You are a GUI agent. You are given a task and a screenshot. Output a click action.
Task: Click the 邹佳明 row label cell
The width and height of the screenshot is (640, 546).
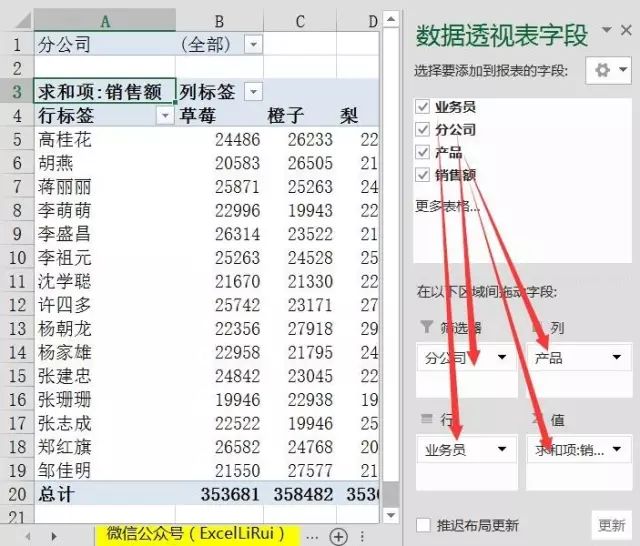105,471
